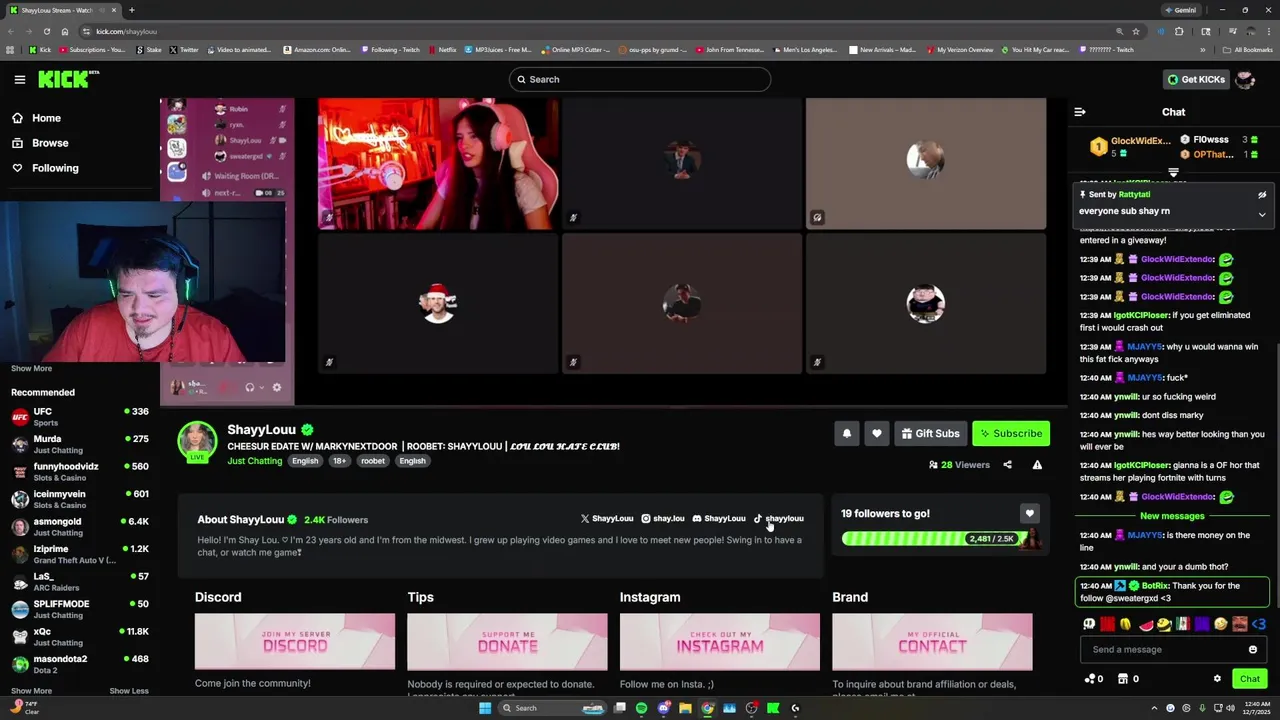Click the Discord settings gear in stream
The width and height of the screenshot is (1280, 720).
click(277, 388)
